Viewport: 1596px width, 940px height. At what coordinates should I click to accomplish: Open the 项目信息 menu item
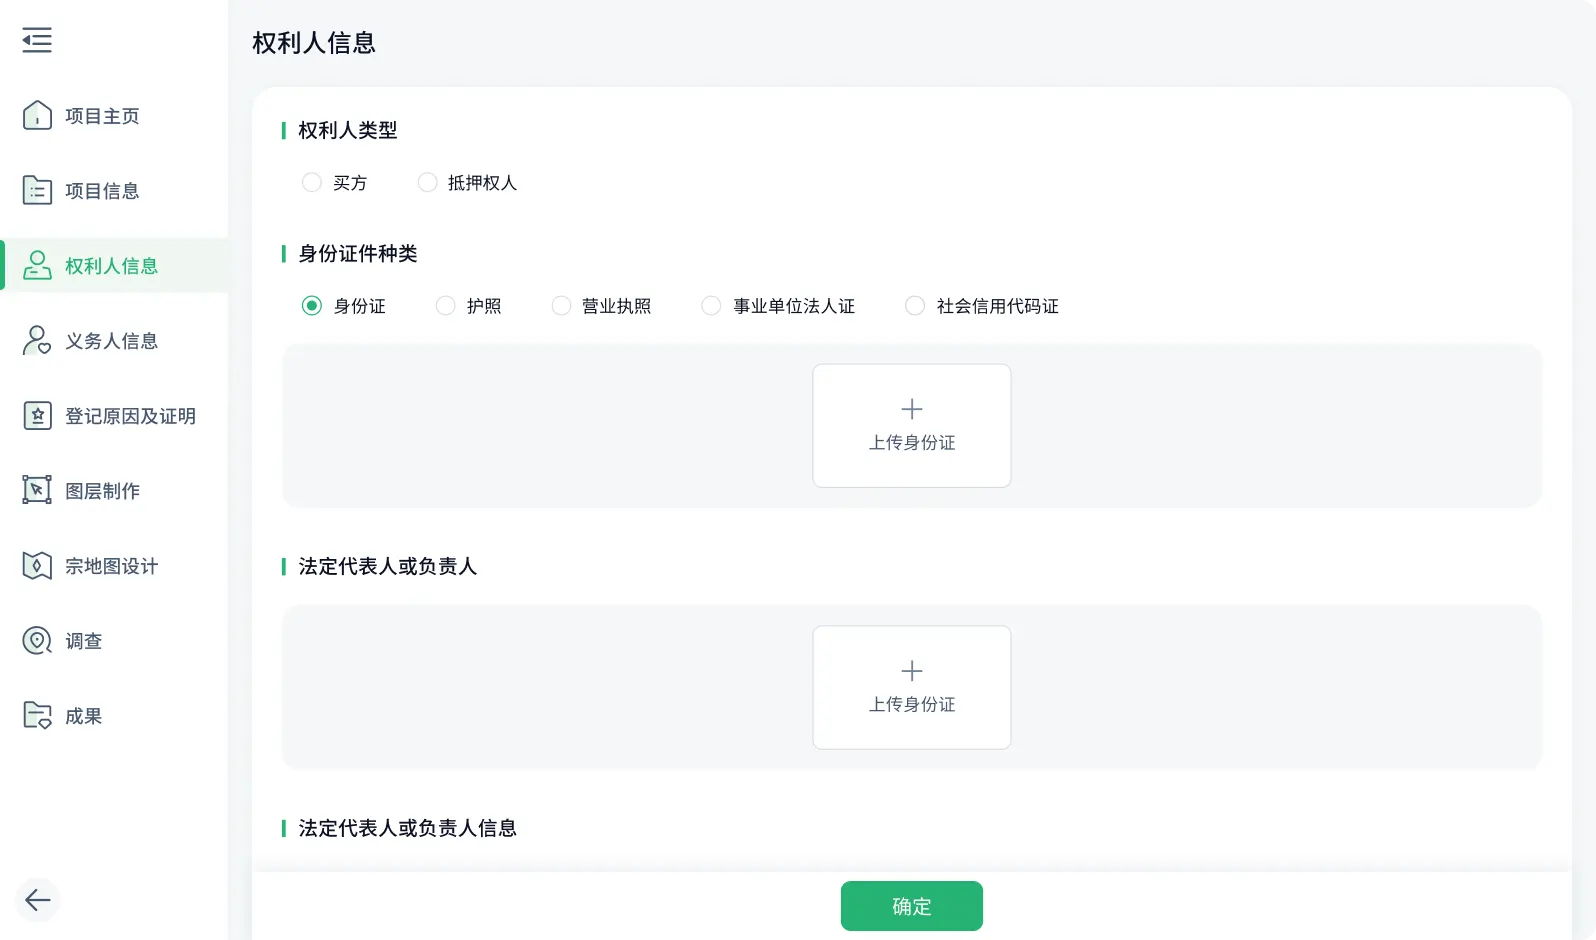[x=115, y=191]
